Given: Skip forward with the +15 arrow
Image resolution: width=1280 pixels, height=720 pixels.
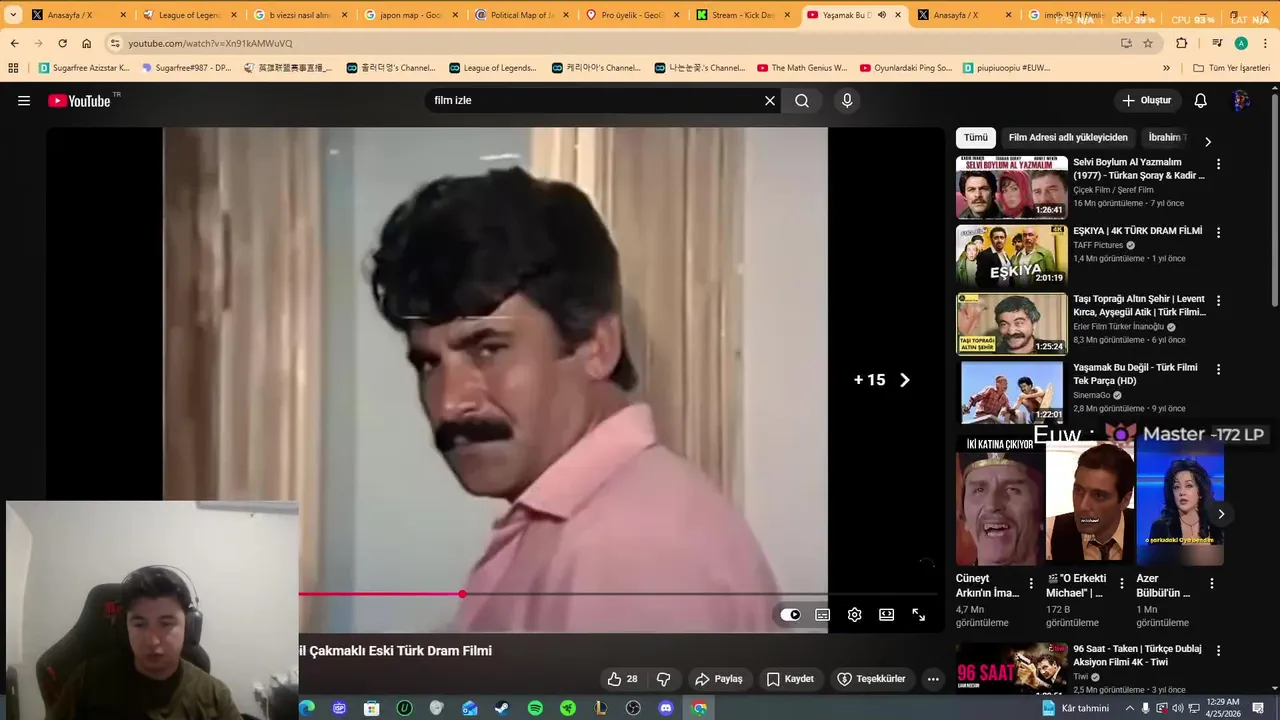Looking at the screenshot, I should point(904,380).
